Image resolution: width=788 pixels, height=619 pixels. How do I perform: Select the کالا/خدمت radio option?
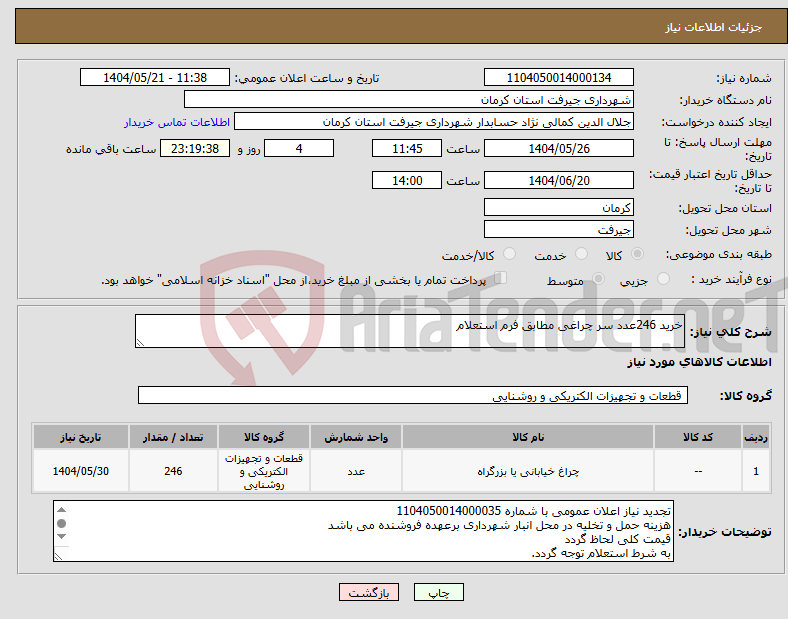point(510,254)
